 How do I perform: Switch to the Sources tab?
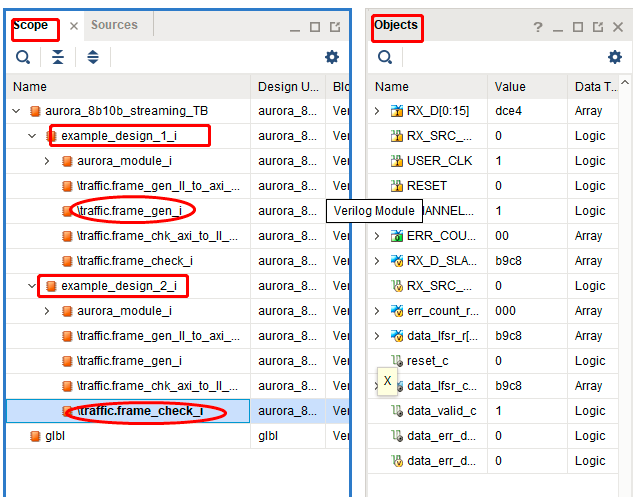tap(114, 25)
